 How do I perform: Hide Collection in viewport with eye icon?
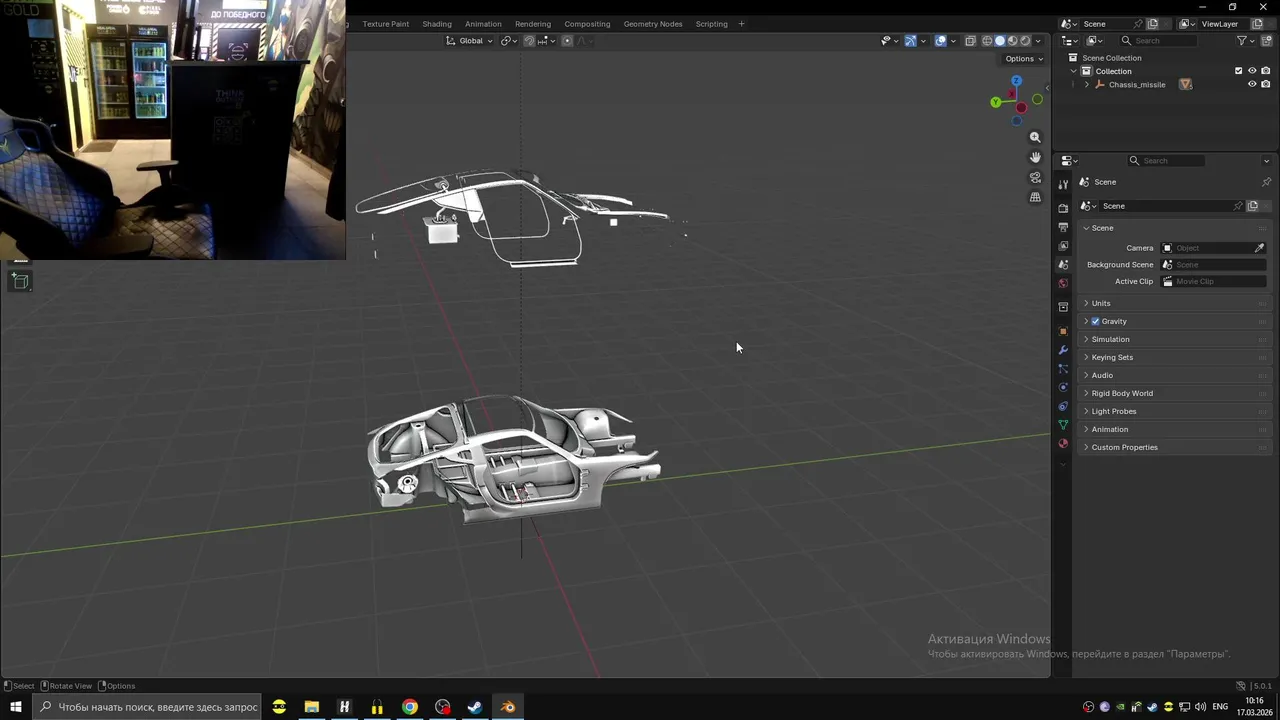point(1252,71)
